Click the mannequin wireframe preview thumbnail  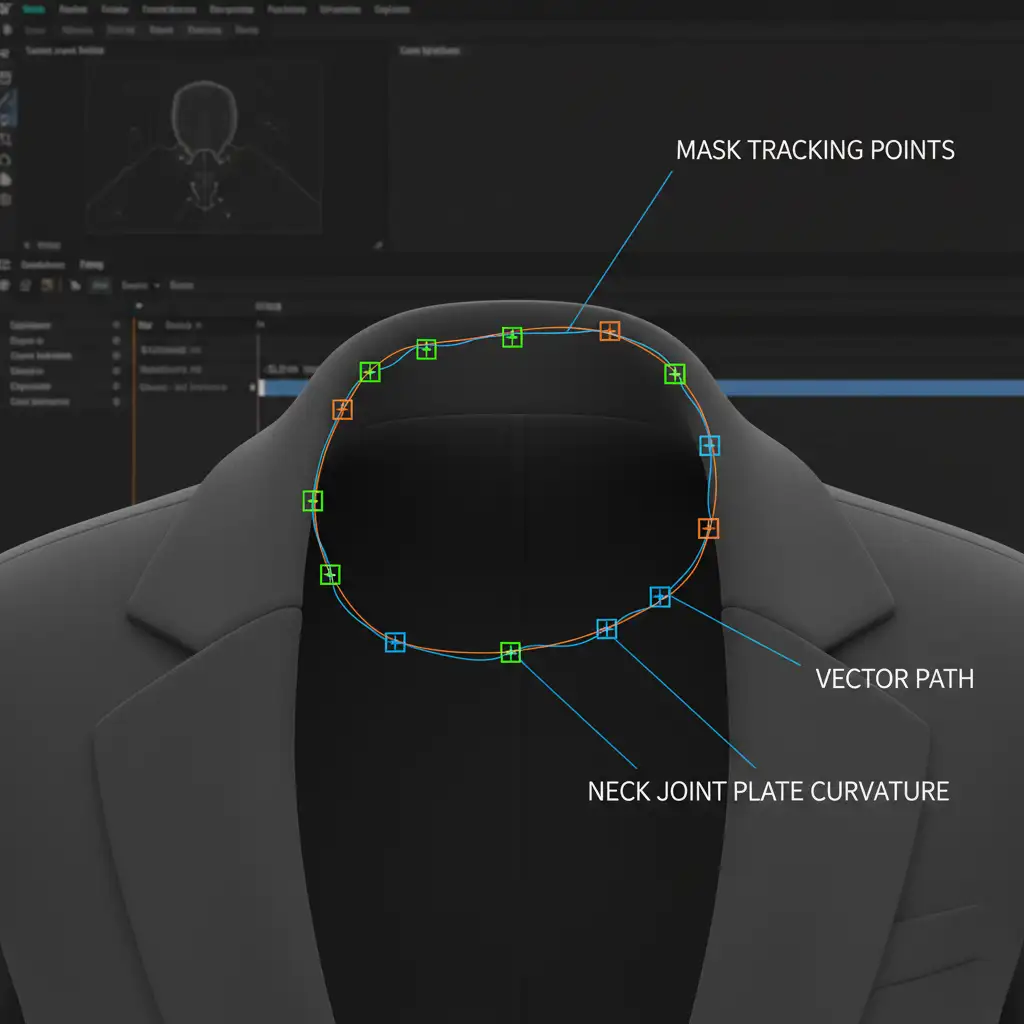click(204, 150)
